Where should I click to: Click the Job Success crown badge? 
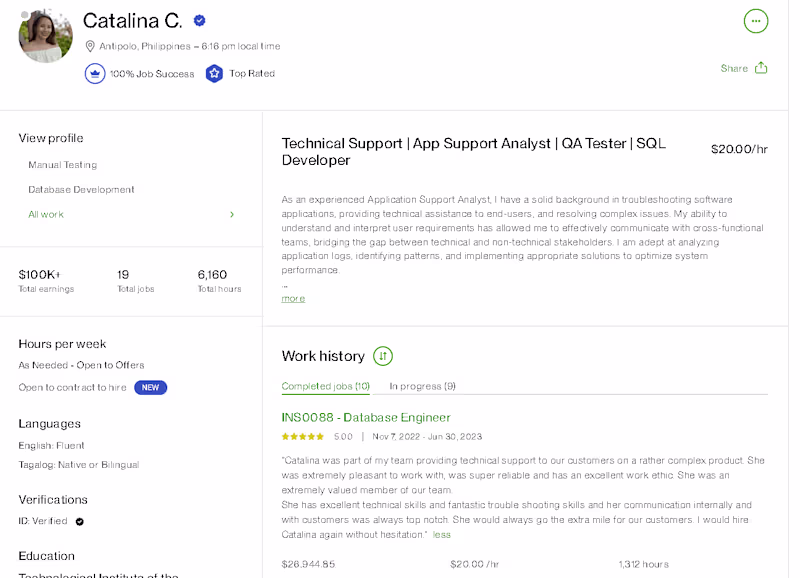[x=95, y=73]
